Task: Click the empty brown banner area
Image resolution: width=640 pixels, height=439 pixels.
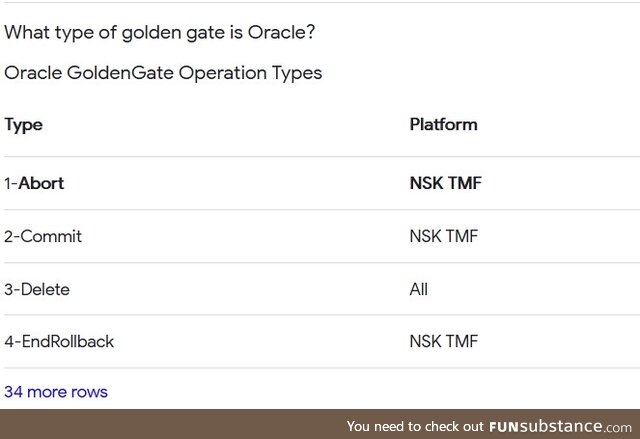Action: [171, 424]
